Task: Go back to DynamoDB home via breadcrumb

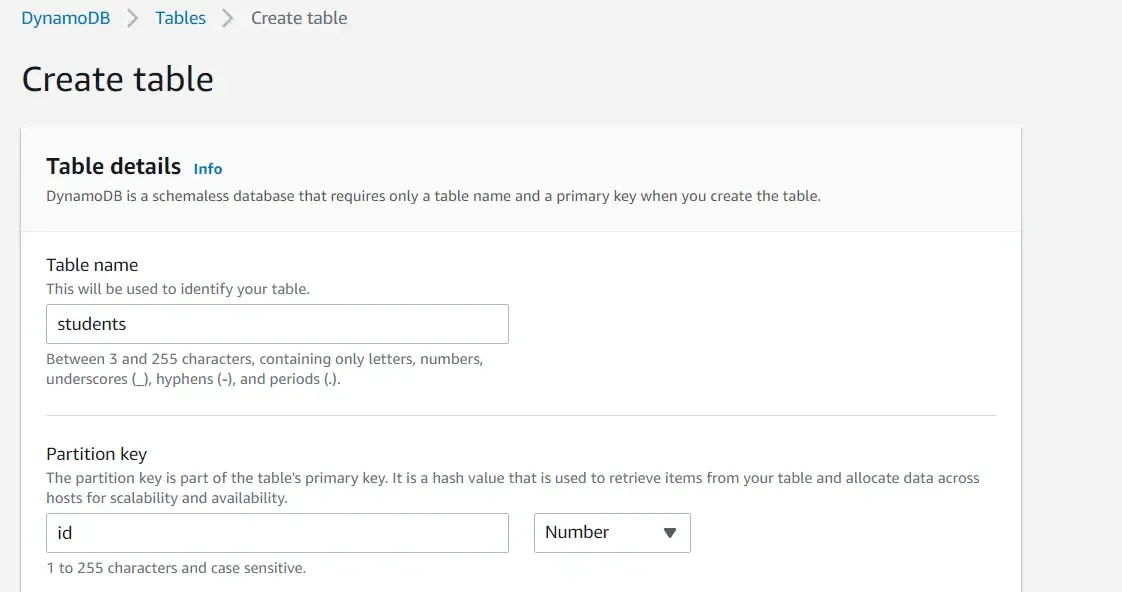Action: tap(64, 17)
